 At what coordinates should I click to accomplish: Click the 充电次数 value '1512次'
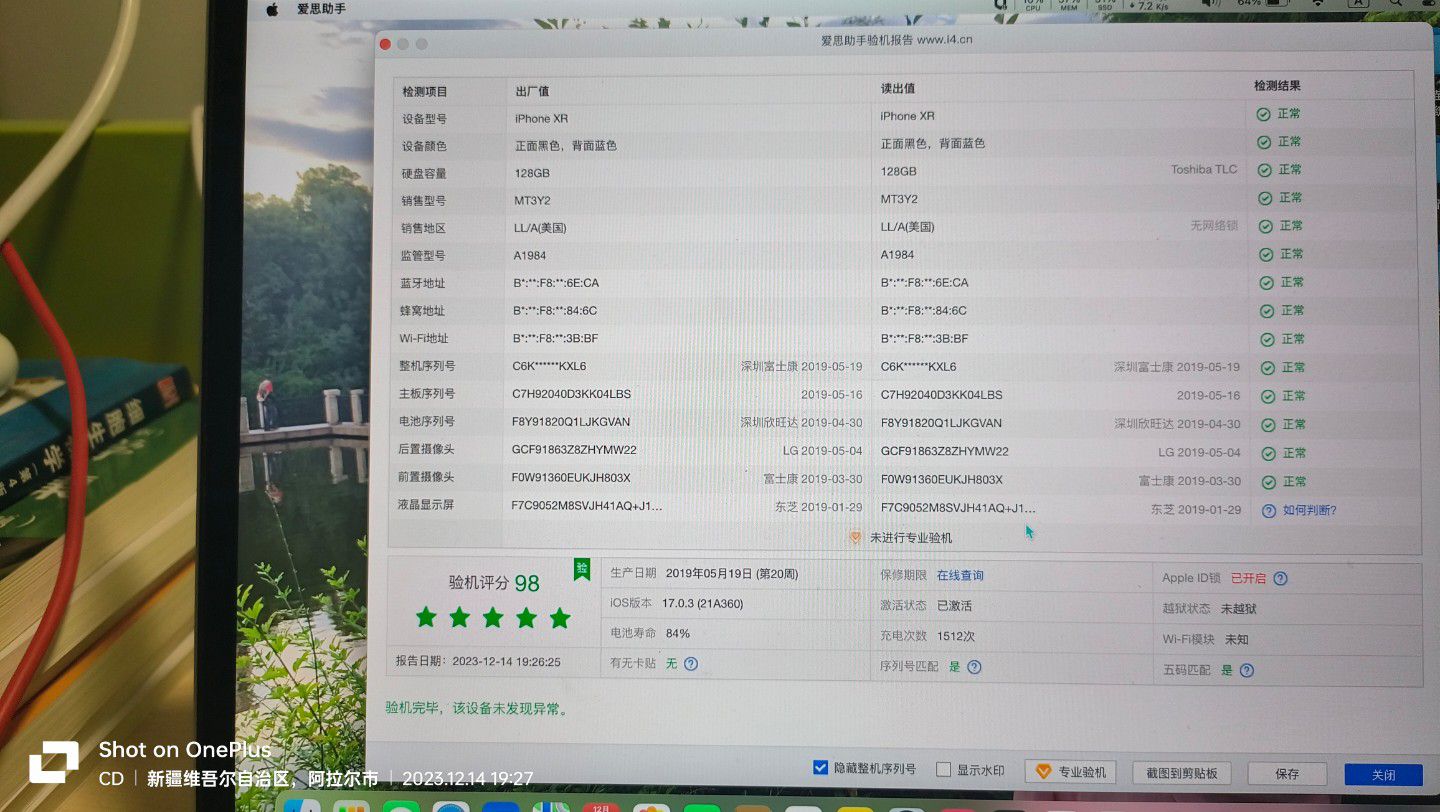(955, 636)
